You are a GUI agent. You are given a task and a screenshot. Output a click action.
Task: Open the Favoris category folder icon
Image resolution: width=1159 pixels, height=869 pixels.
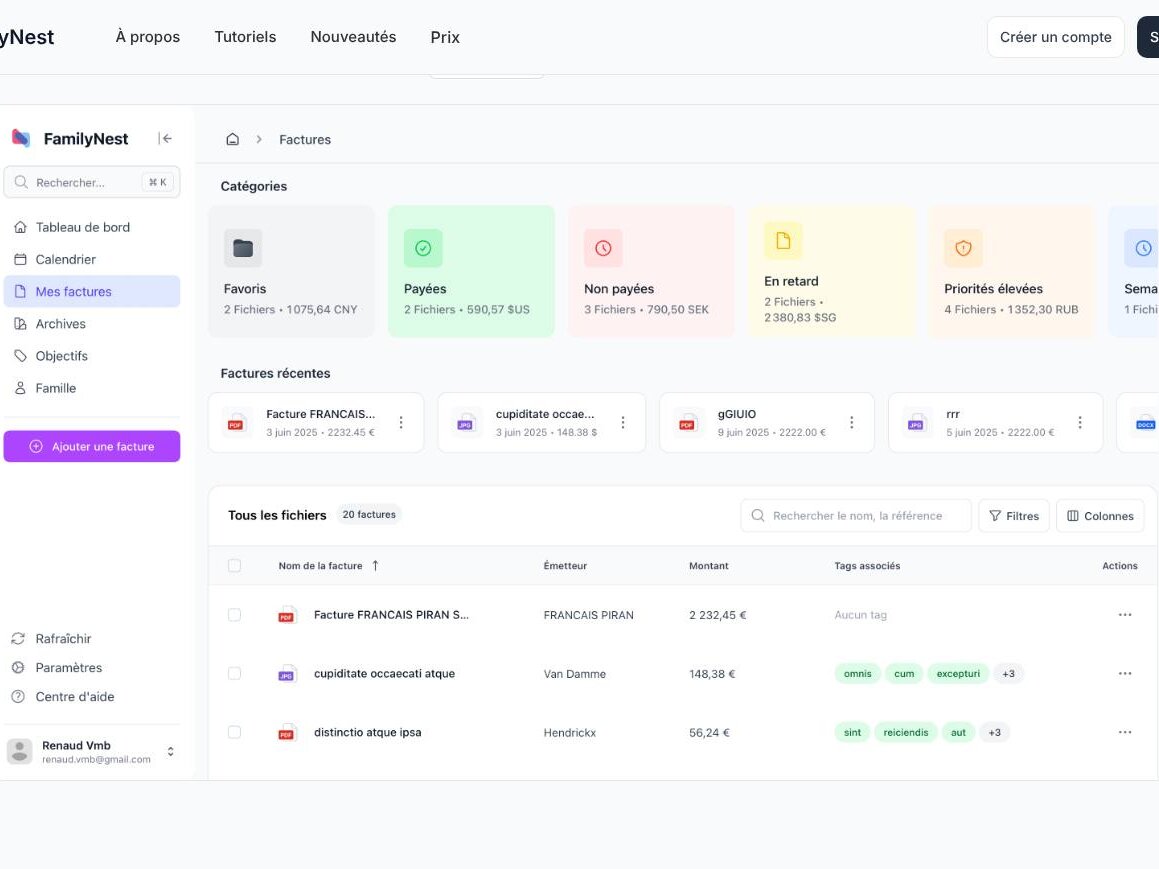(243, 248)
